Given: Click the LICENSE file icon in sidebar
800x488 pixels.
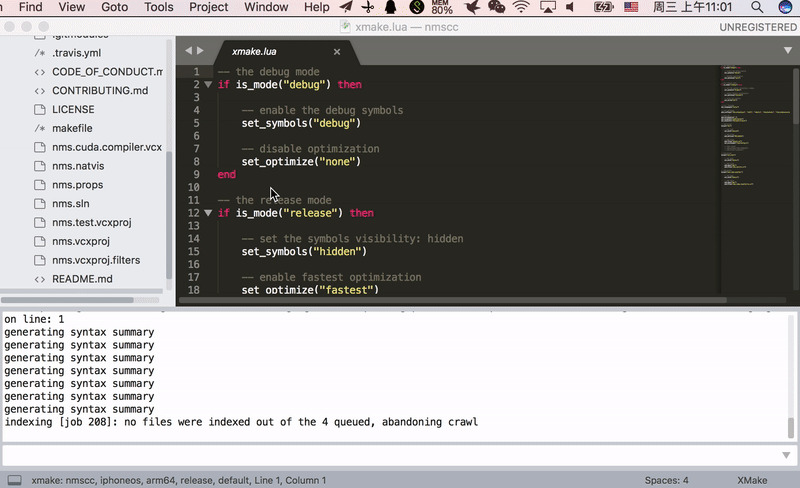Looking at the screenshot, I should click(39, 109).
